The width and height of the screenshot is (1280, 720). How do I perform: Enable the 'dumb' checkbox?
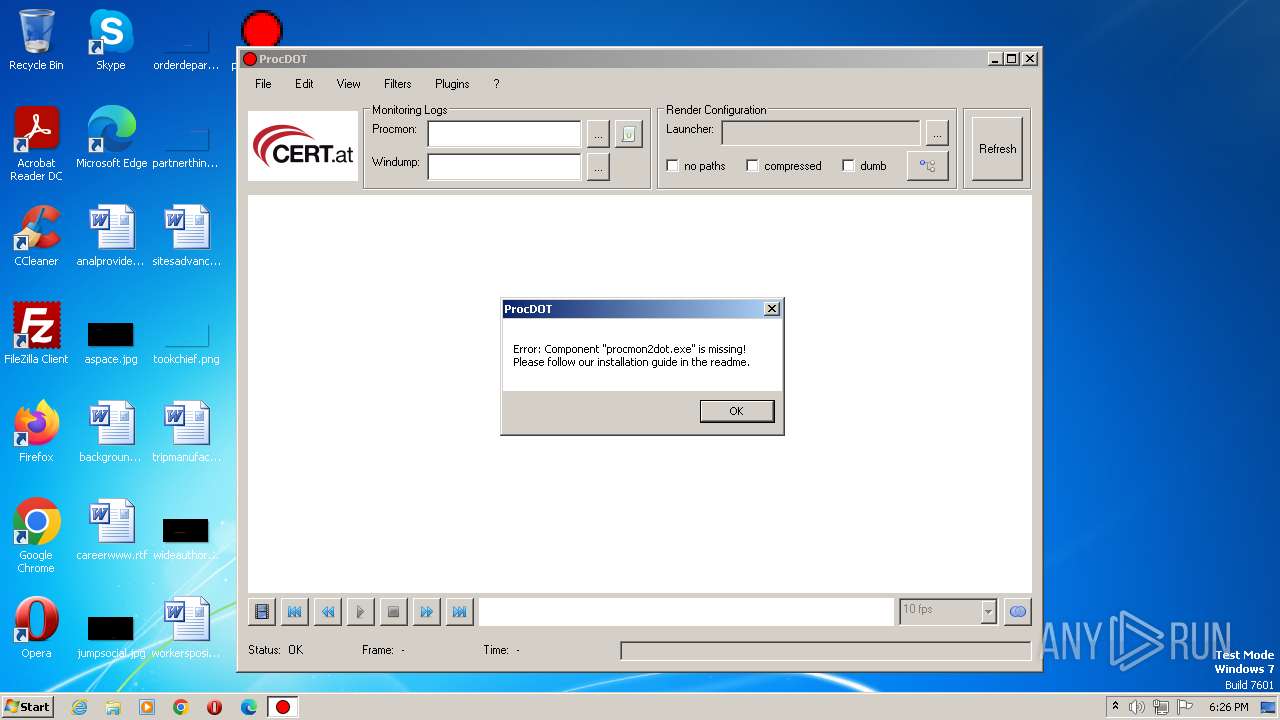849,166
